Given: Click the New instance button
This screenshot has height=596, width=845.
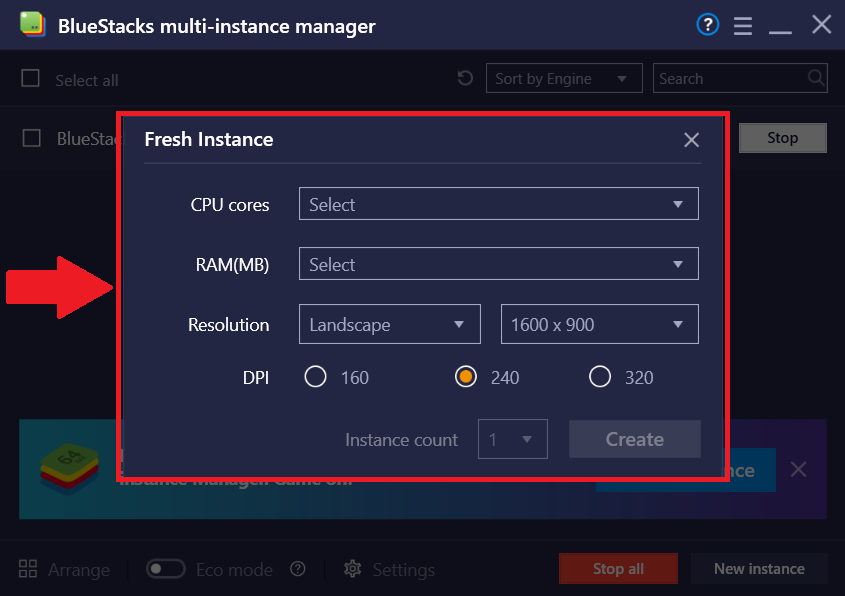Looking at the screenshot, I should click(759, 569).
